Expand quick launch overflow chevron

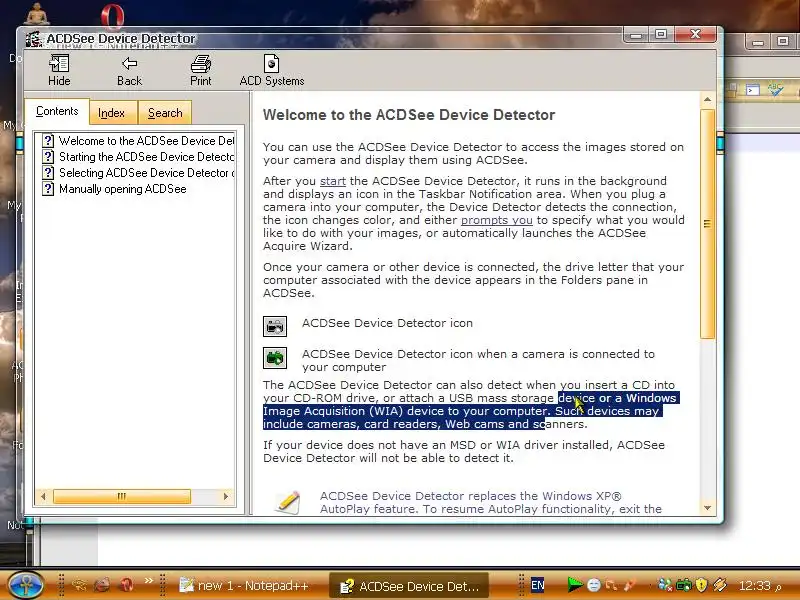[x=148, y=581]
